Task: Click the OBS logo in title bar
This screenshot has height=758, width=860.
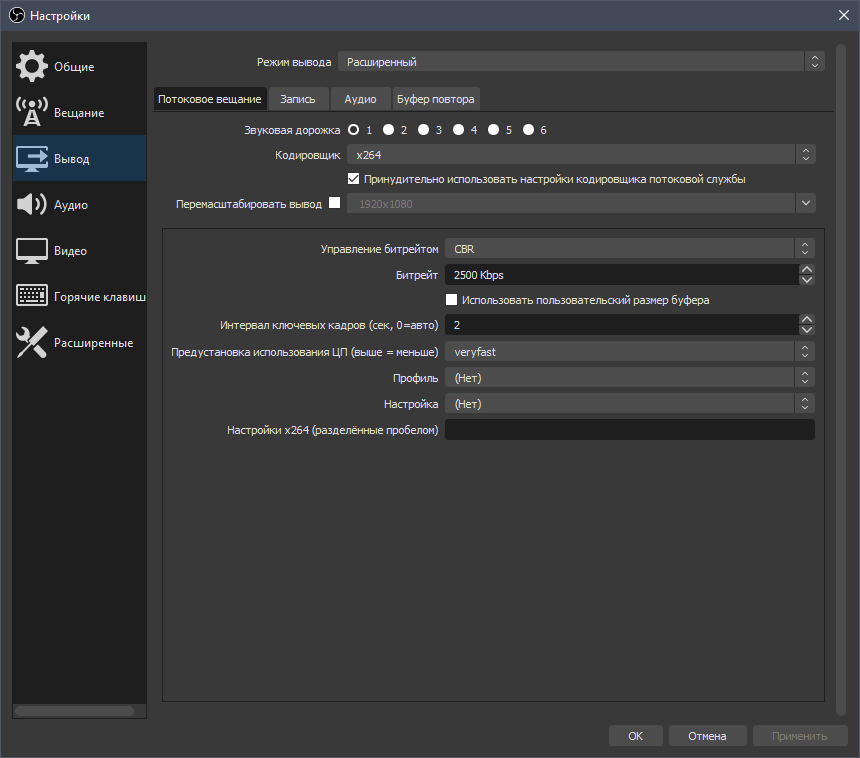Action: point(16,15)
